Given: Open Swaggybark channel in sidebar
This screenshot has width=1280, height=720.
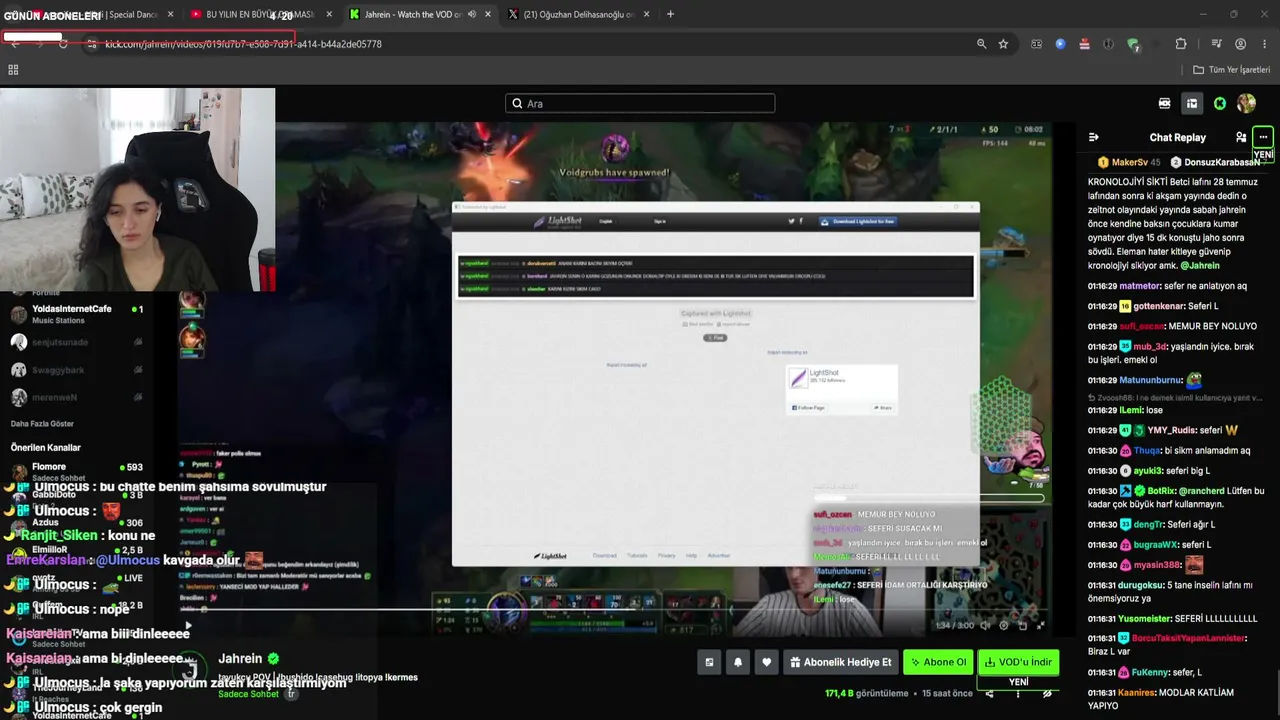Looking at the screenshot, I should 78,370.
